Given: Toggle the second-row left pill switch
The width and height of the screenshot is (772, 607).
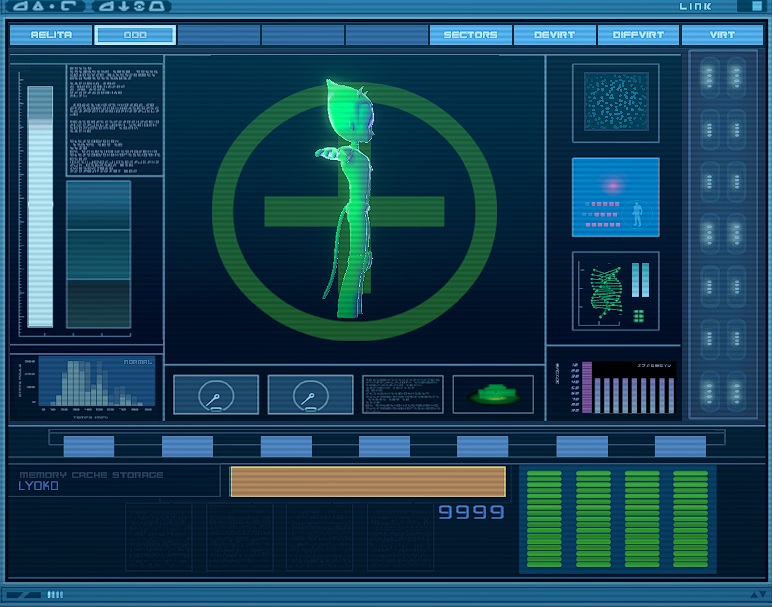Looking at the screenshot, I should (709, 129).
